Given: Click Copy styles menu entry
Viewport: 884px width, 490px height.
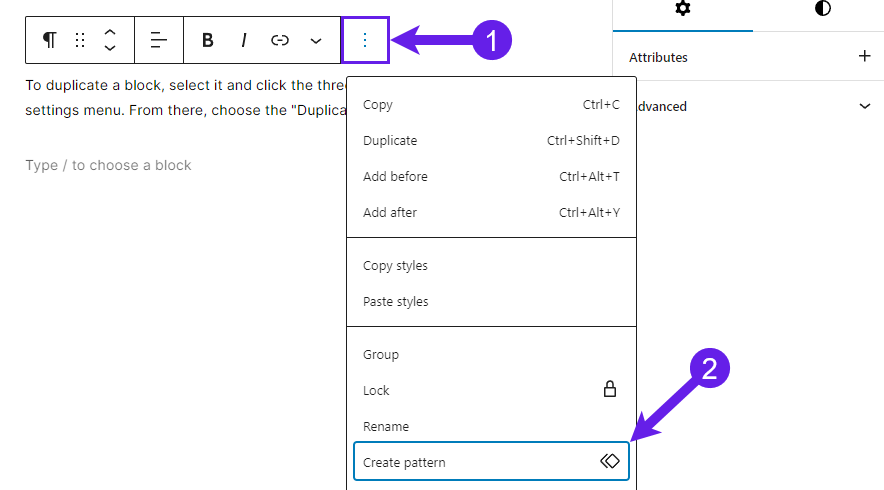Looking at the screenshot, I should (491, 266).
